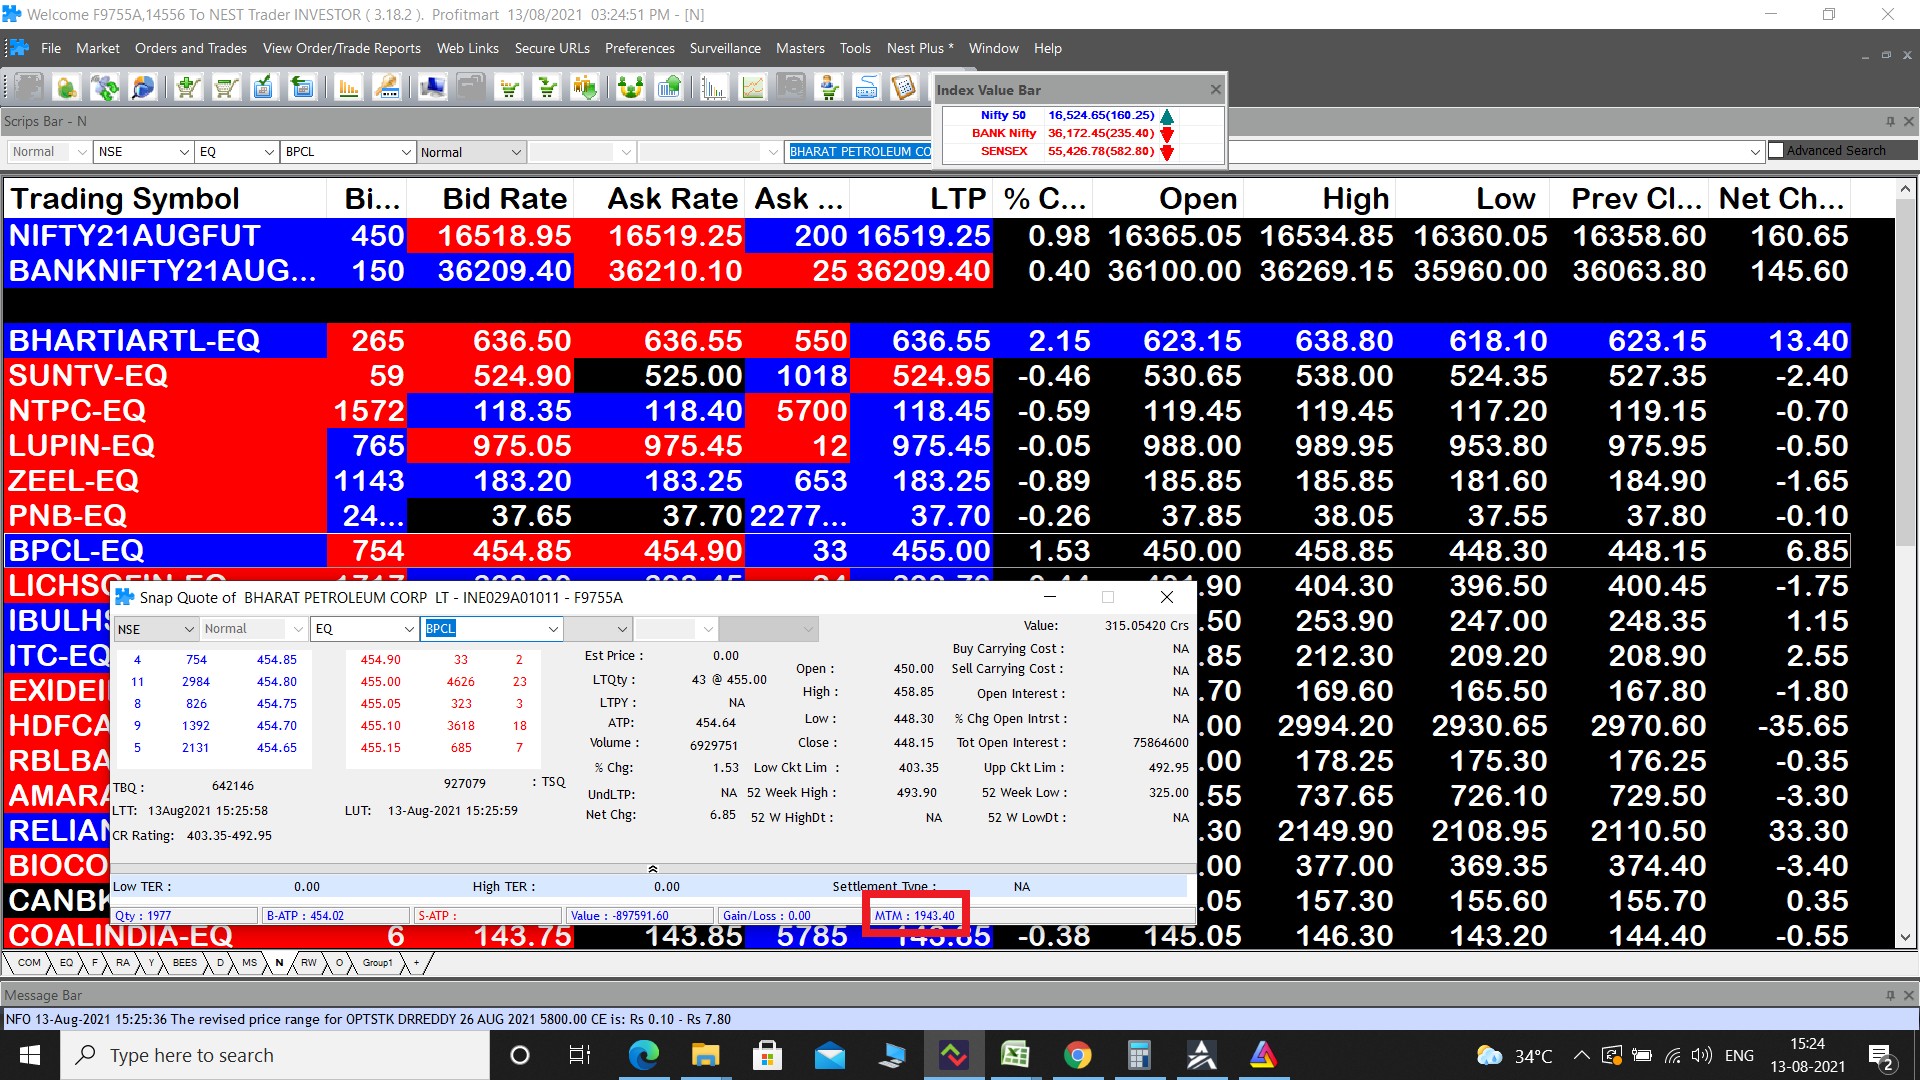The width and height of the screenshot is (1920, 1080).
Task: Click the Windows taskbar search box
Action: point(275,1055)
